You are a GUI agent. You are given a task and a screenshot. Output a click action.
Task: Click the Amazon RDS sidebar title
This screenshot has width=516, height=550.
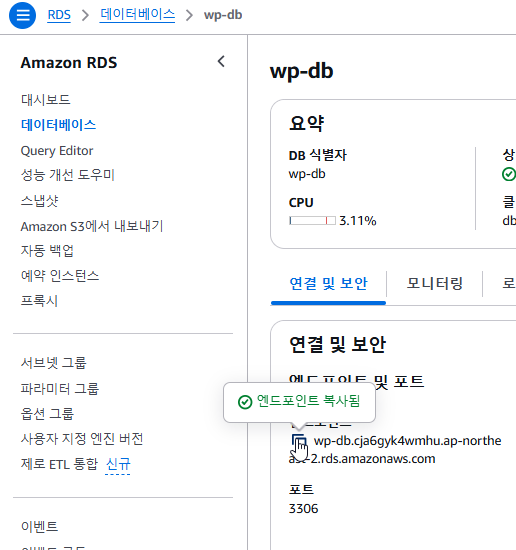pos(69,63)
